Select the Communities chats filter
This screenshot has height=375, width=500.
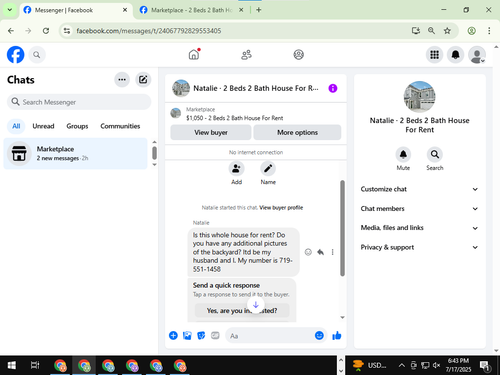click(x=120, y=126)
